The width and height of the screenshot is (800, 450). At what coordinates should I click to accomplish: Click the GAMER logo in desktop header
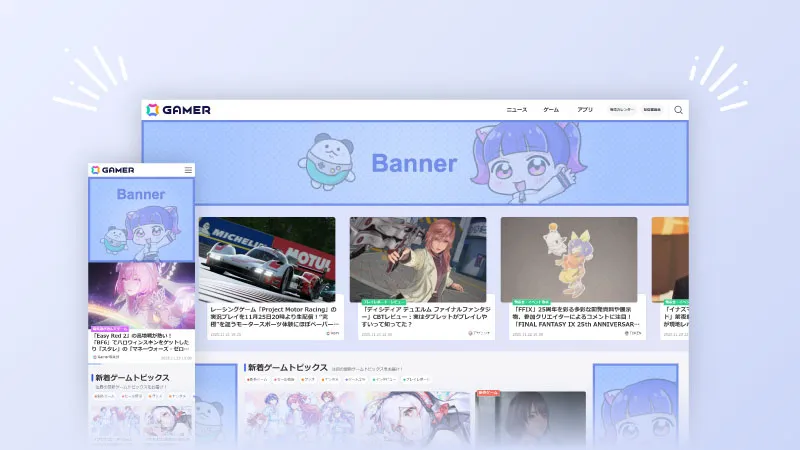click(x=179, y=110)
